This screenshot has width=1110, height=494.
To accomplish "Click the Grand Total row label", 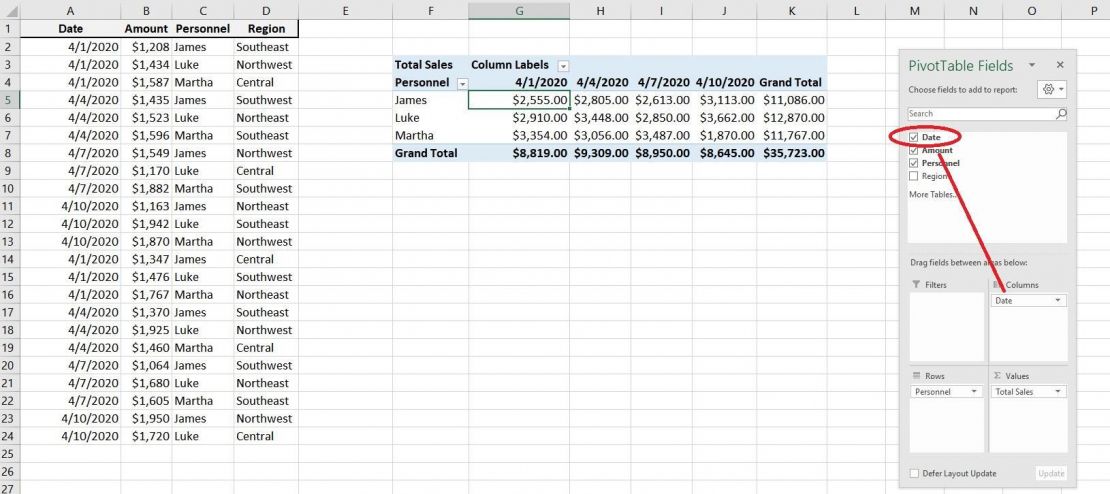I will (430, 153).
